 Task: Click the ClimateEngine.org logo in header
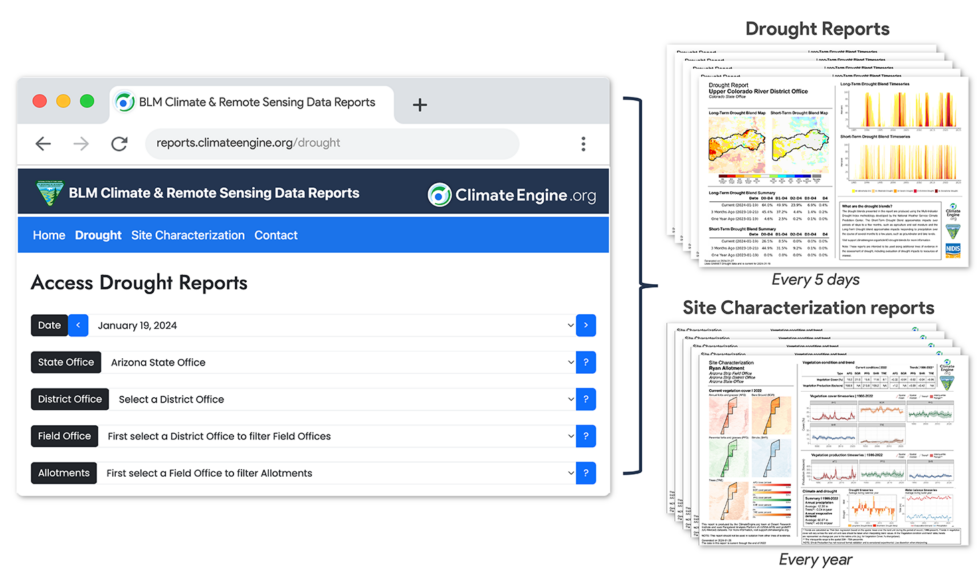512,195
